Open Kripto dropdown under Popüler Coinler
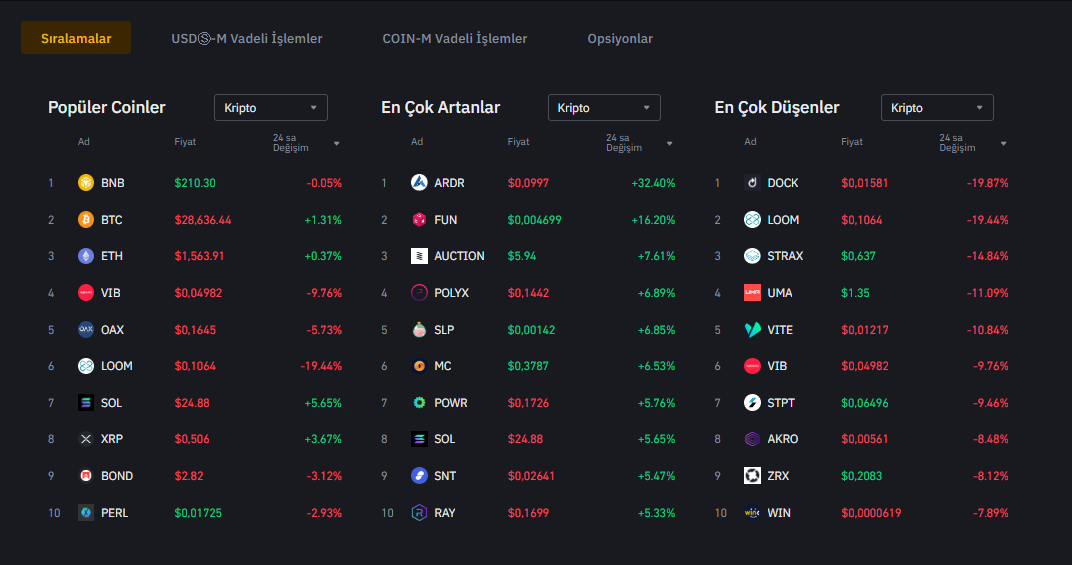Image resolution: width=1072 pixels, height=565 pixels. pyautogui.click(x=271, y=108)
